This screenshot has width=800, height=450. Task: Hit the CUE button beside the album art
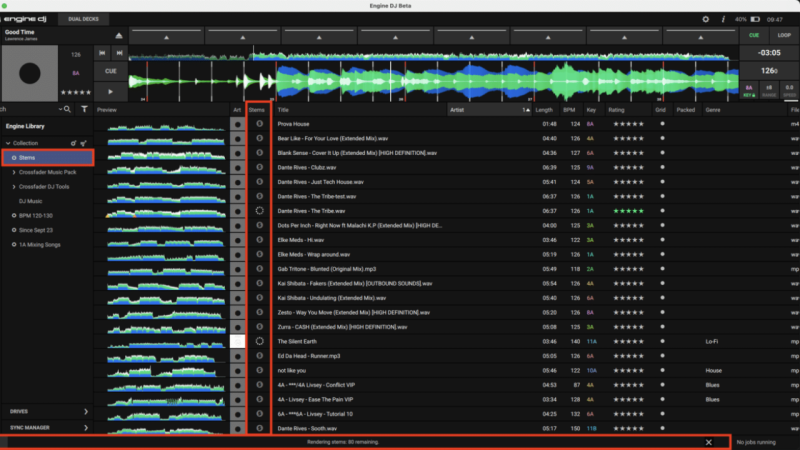point(111,71)
